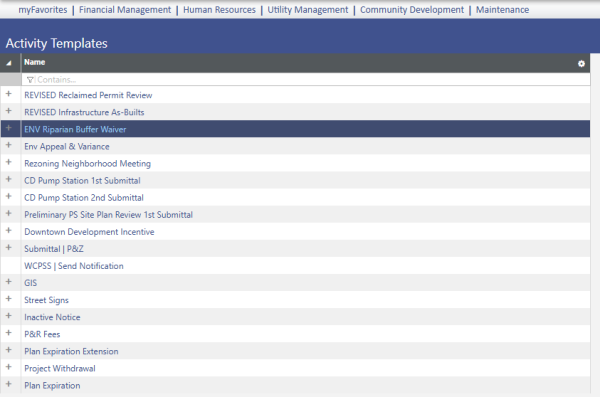600x397 pixels.
Task: Expand Preliminary PS Site Plan Review row
Action: (9, 213)
